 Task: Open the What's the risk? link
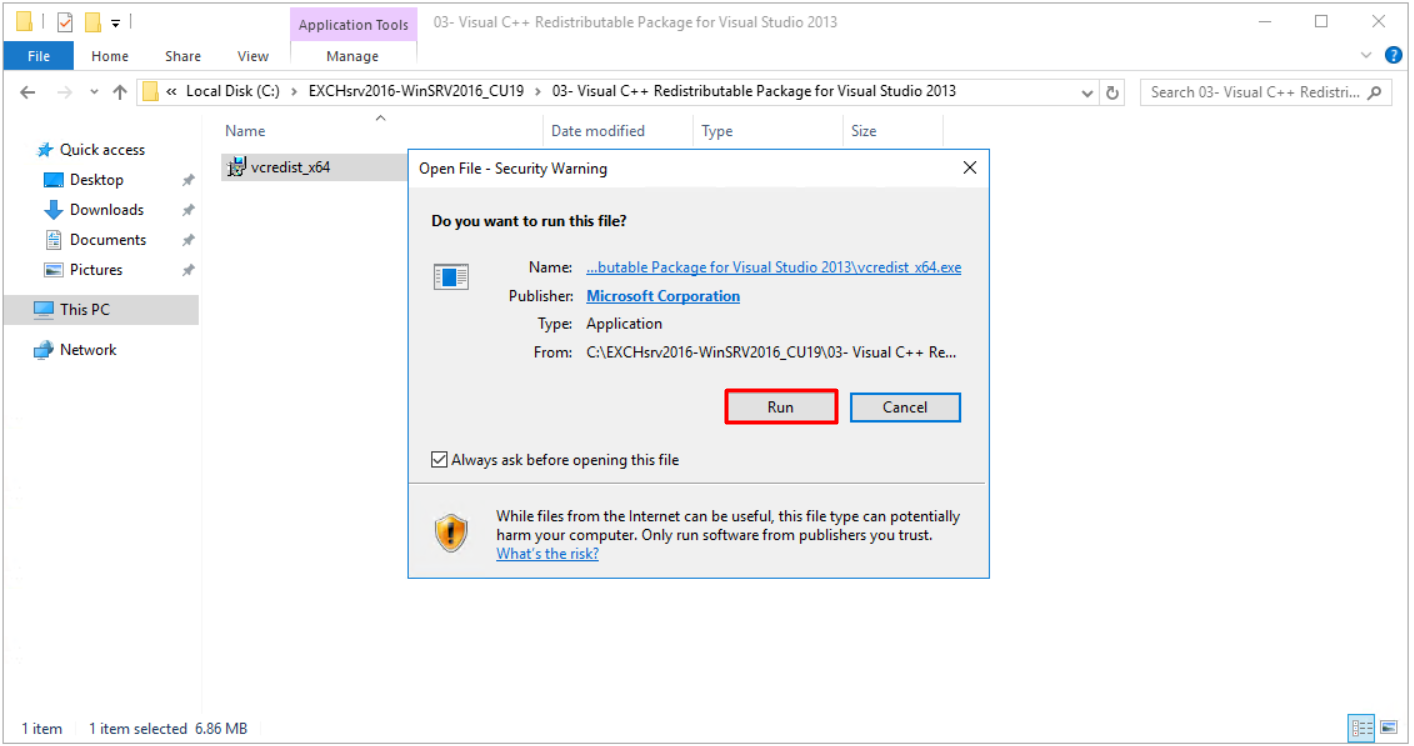tap(547, 554)
